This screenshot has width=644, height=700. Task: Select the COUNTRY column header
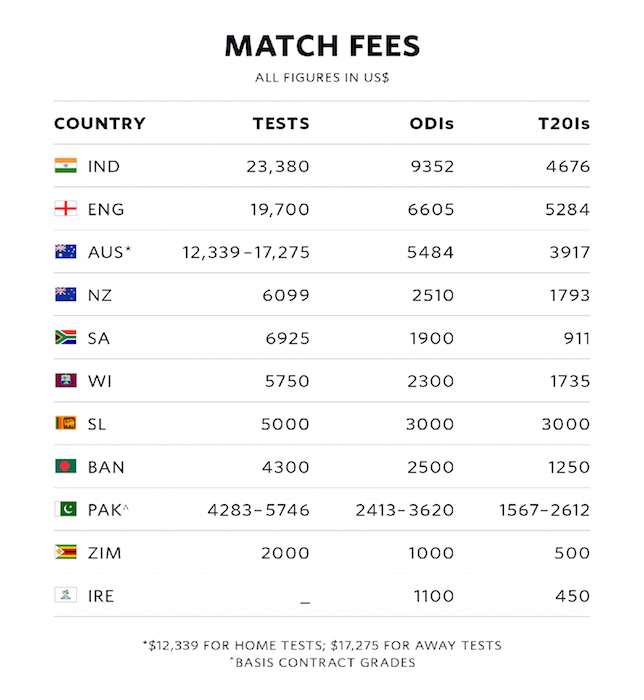[100, 124]
